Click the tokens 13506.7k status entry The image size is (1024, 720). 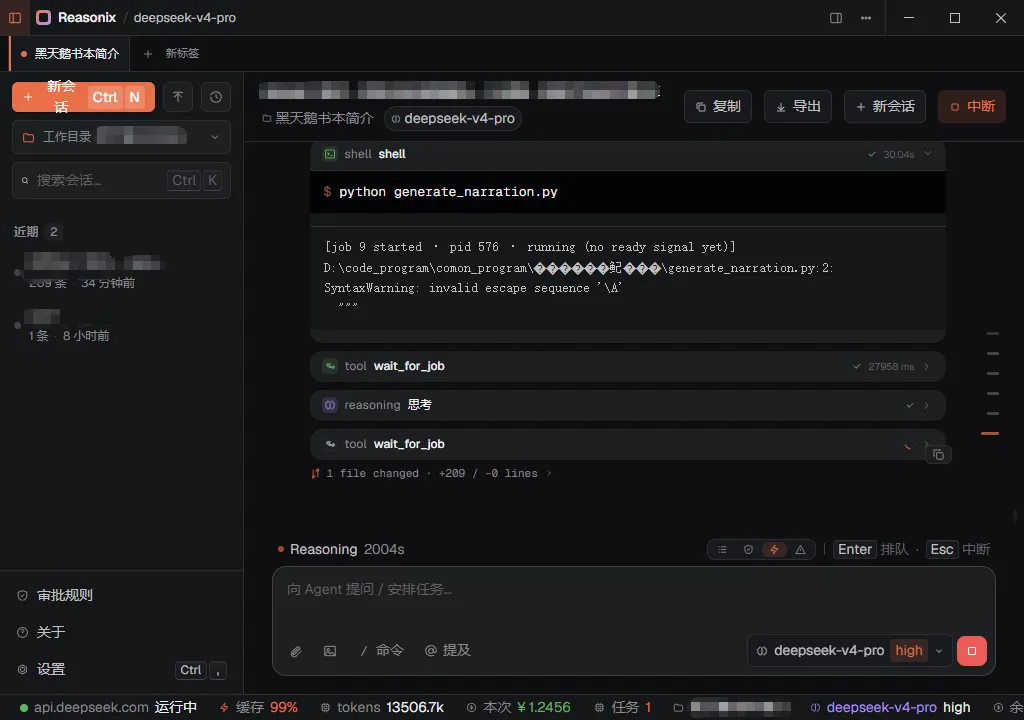point(382,708)
